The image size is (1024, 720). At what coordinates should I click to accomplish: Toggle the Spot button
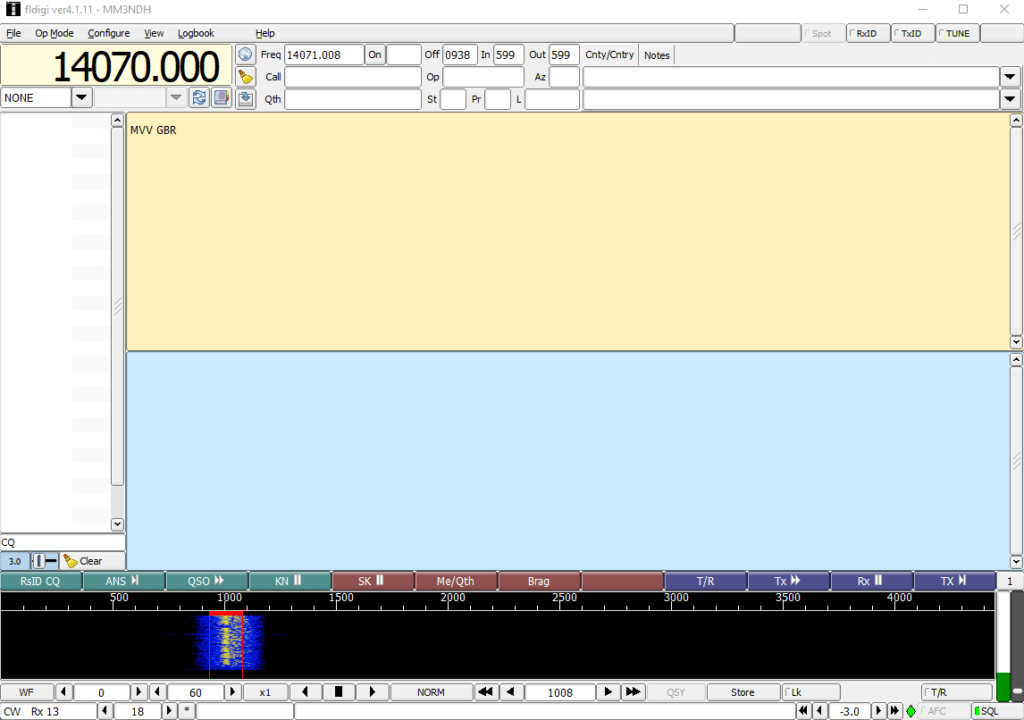[823, 33]
